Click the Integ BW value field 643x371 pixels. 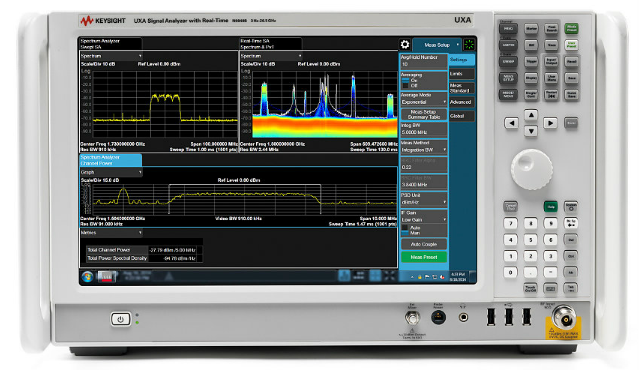point(424,132)
